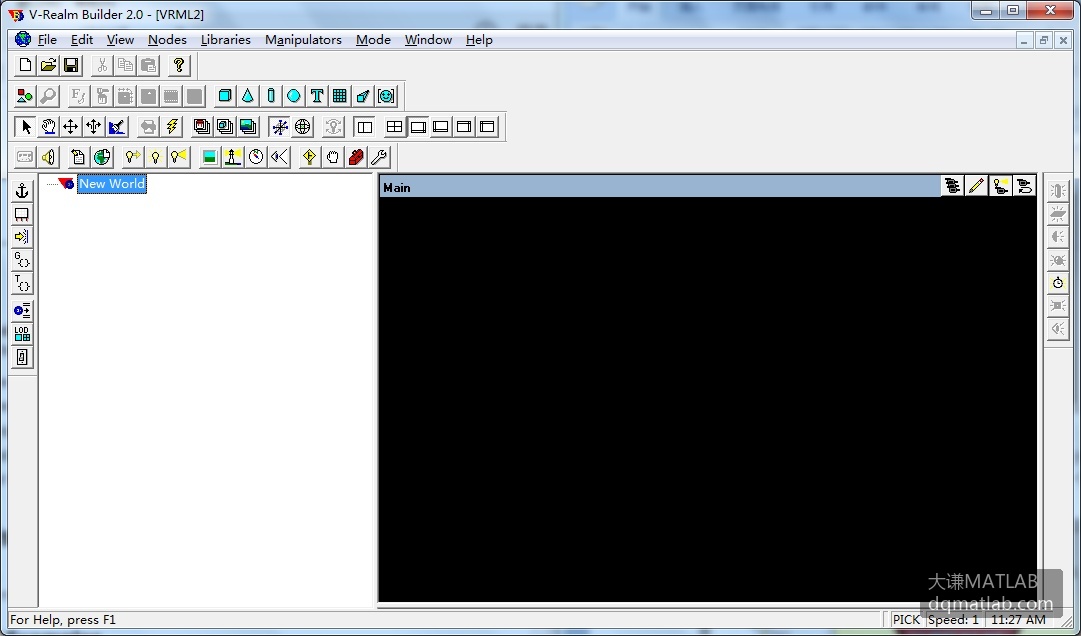Click the wireframe globe icon
1081x636 pixels.
[303, 127]
